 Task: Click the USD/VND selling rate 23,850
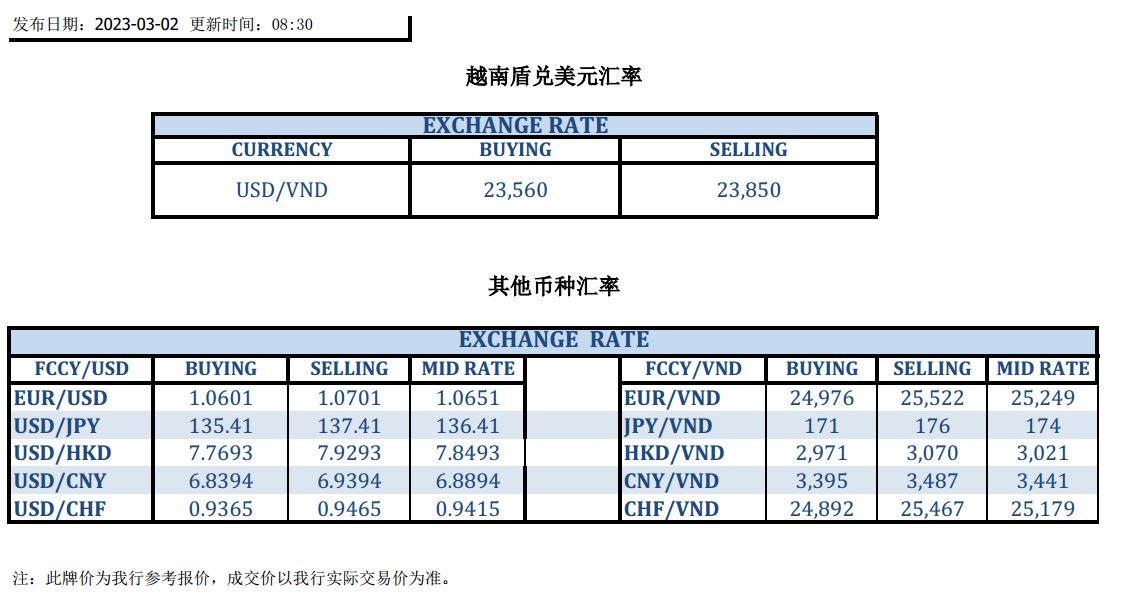(x=748, y=190)
